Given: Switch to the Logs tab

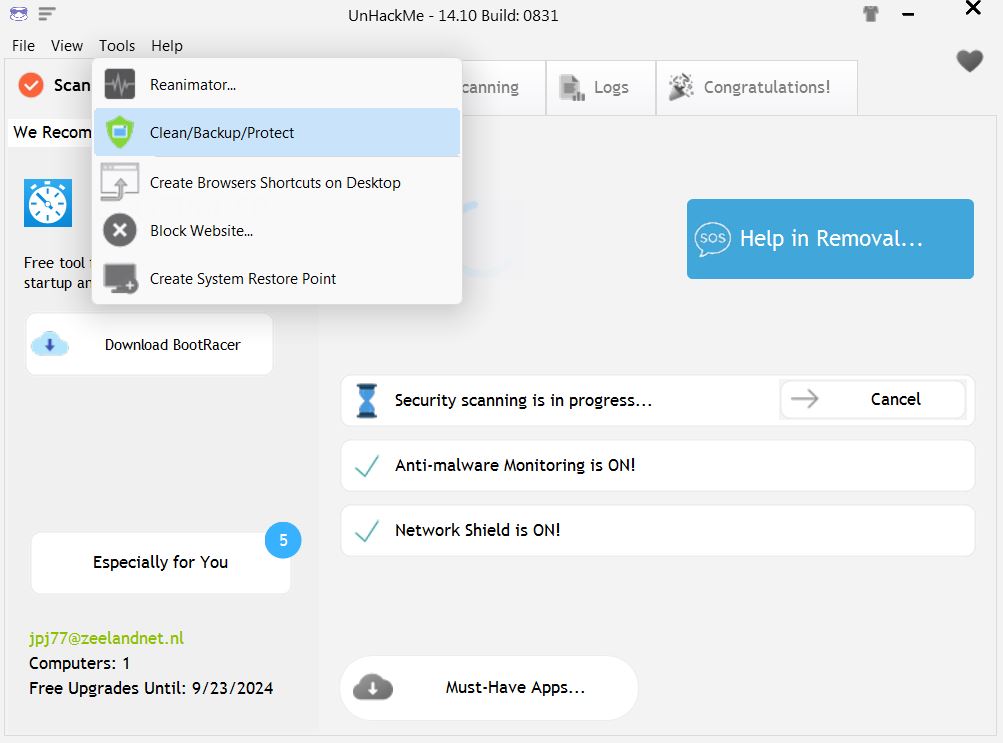Looking at the screenshot, I should point(601,88).
